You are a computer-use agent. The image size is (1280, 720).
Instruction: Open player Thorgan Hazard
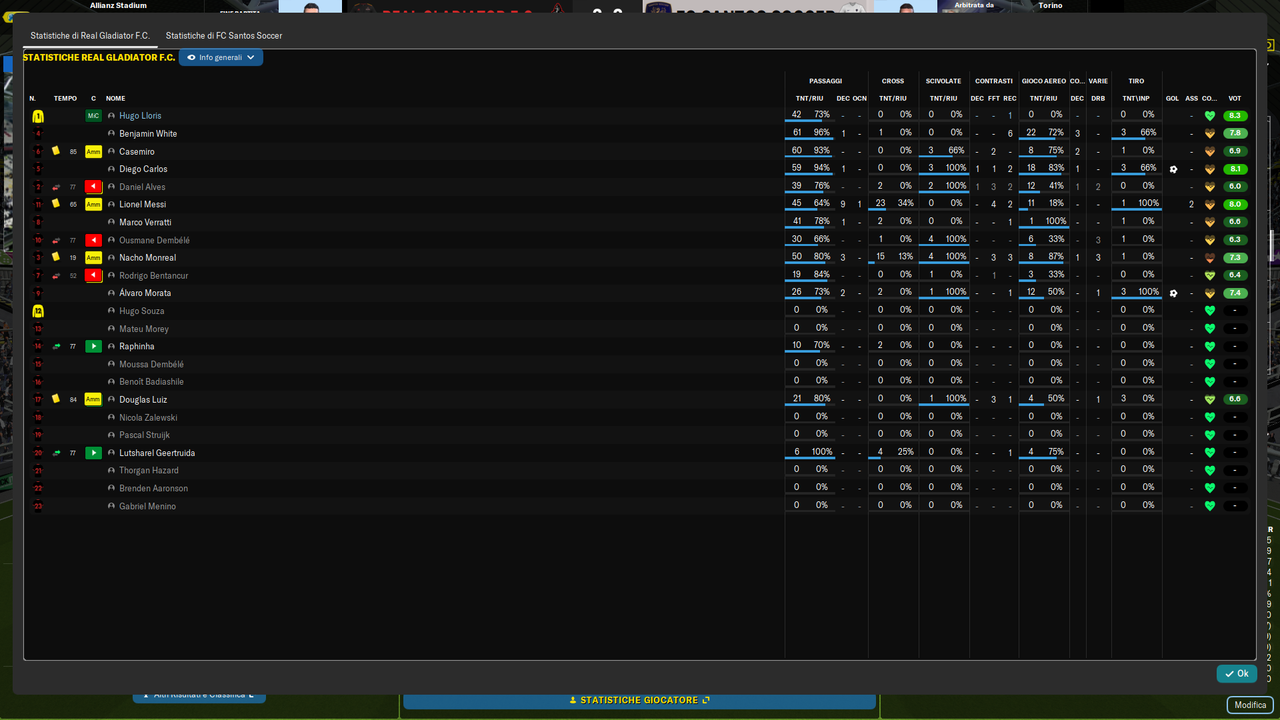(149, 470)
